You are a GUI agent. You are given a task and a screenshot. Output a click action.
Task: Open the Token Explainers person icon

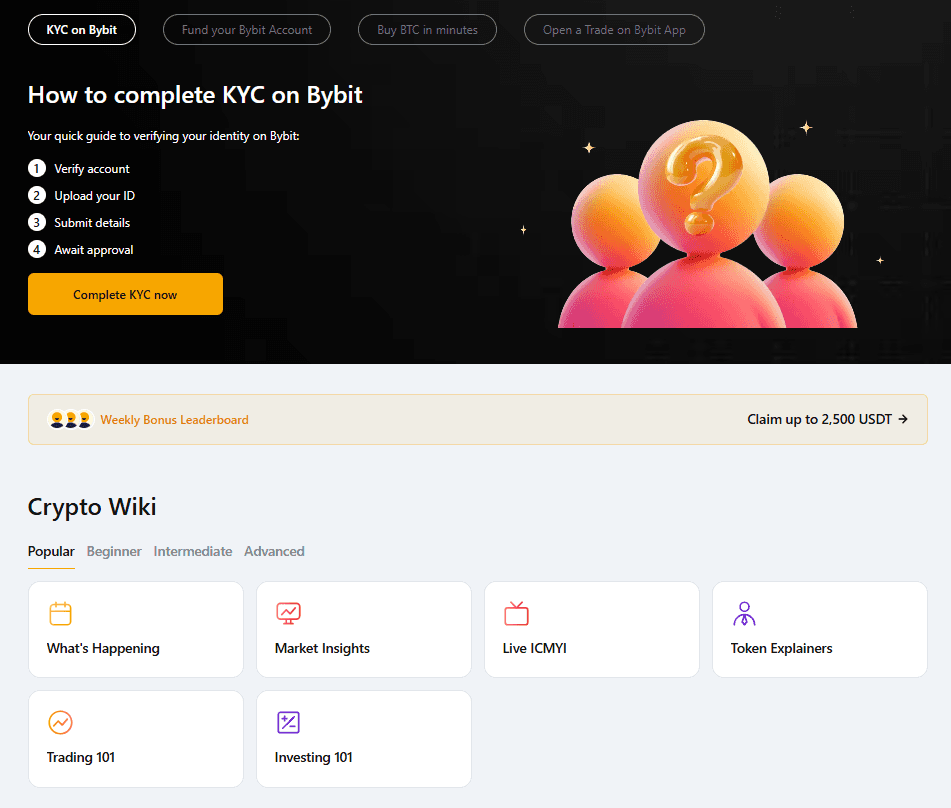(x=744, y=613)
